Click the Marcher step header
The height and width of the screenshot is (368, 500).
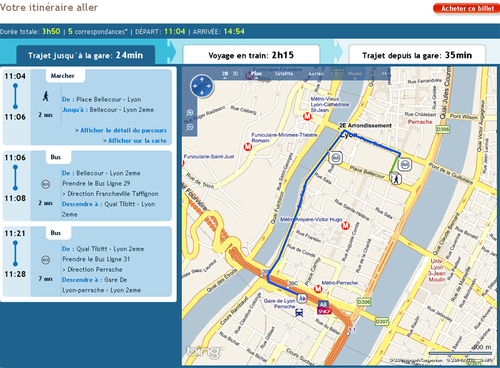tap(63, 76)
